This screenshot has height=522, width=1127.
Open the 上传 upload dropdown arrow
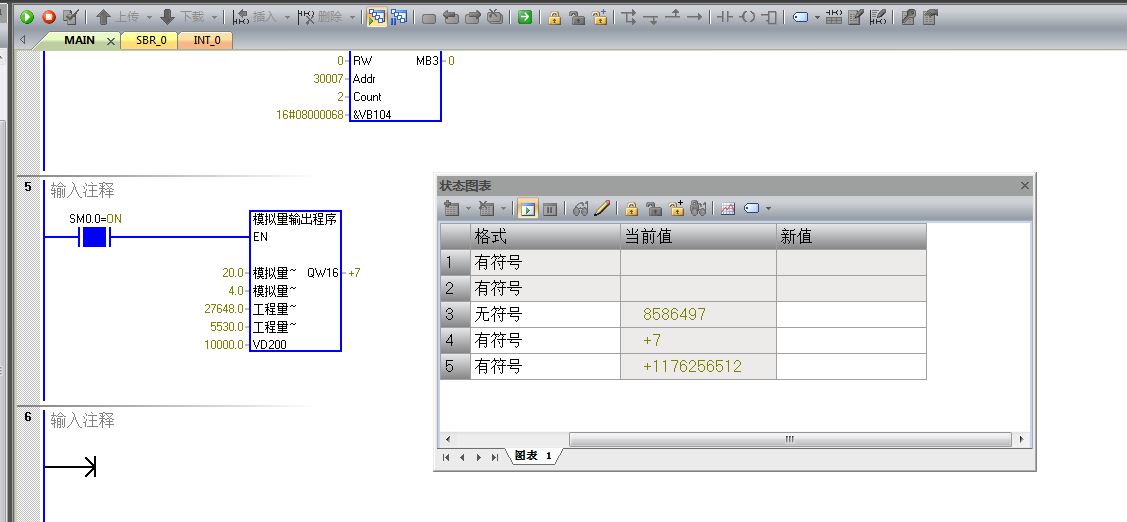(149, 17)
